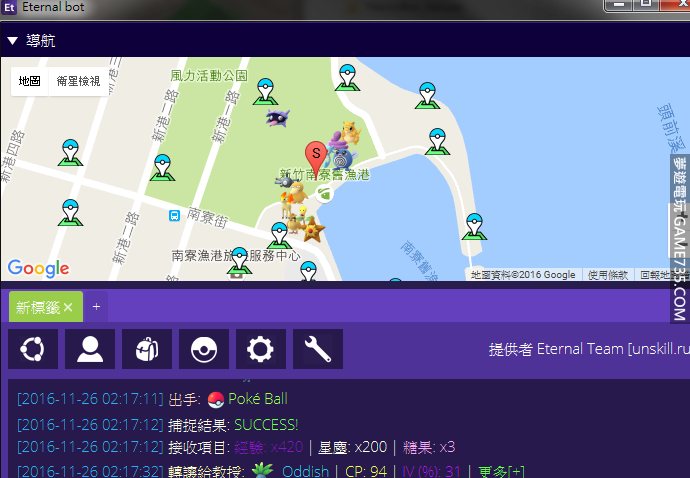Screen dimensions: 690x478
Task: Open the gear settings icon
Action: click(261, 349)
